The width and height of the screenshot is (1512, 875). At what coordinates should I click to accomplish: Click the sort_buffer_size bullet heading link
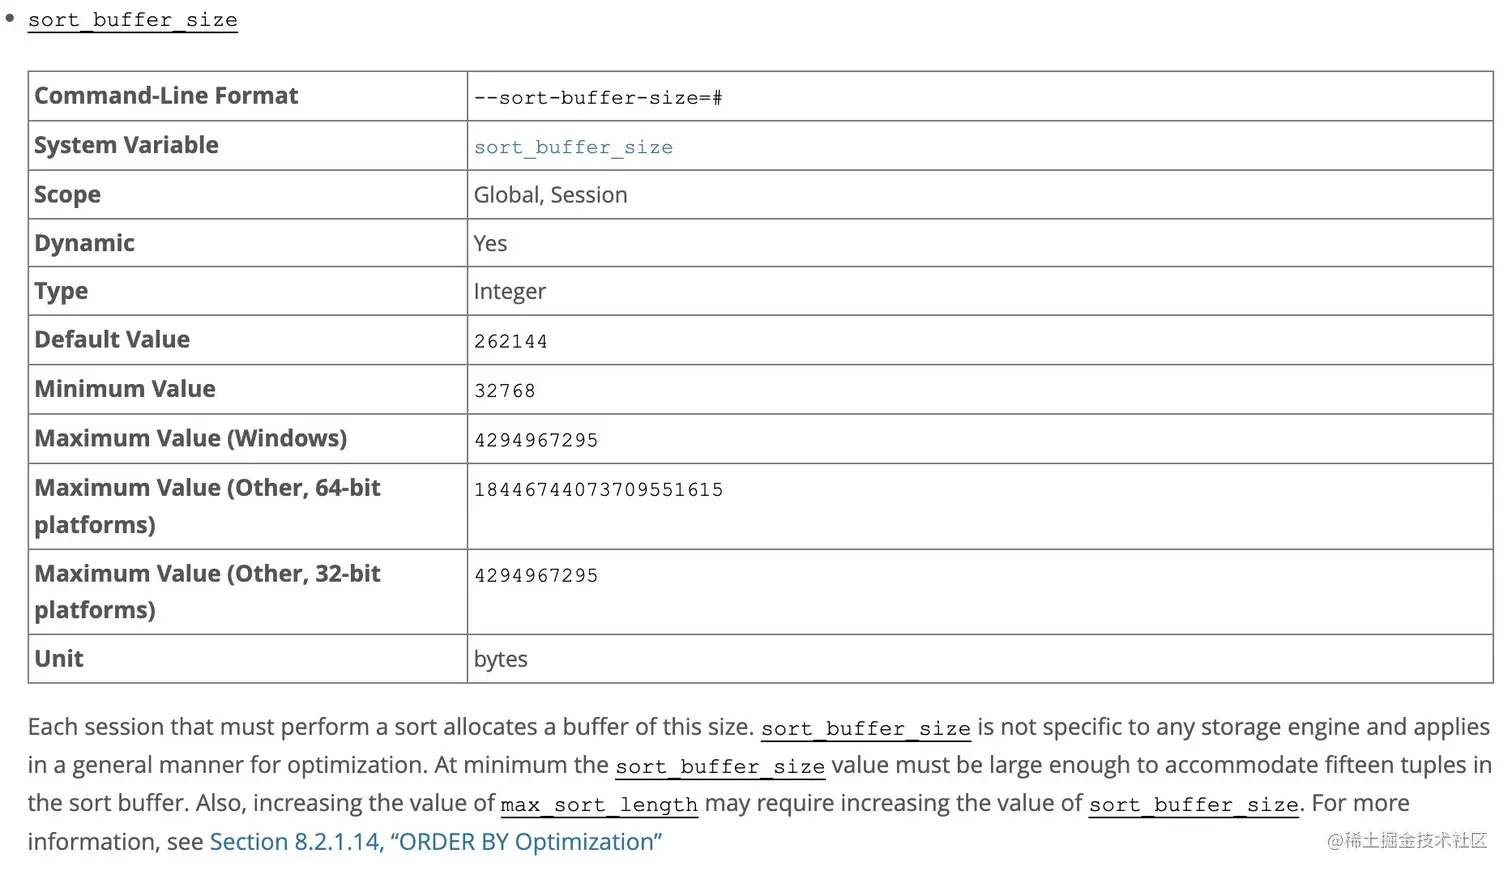point(132,20)
